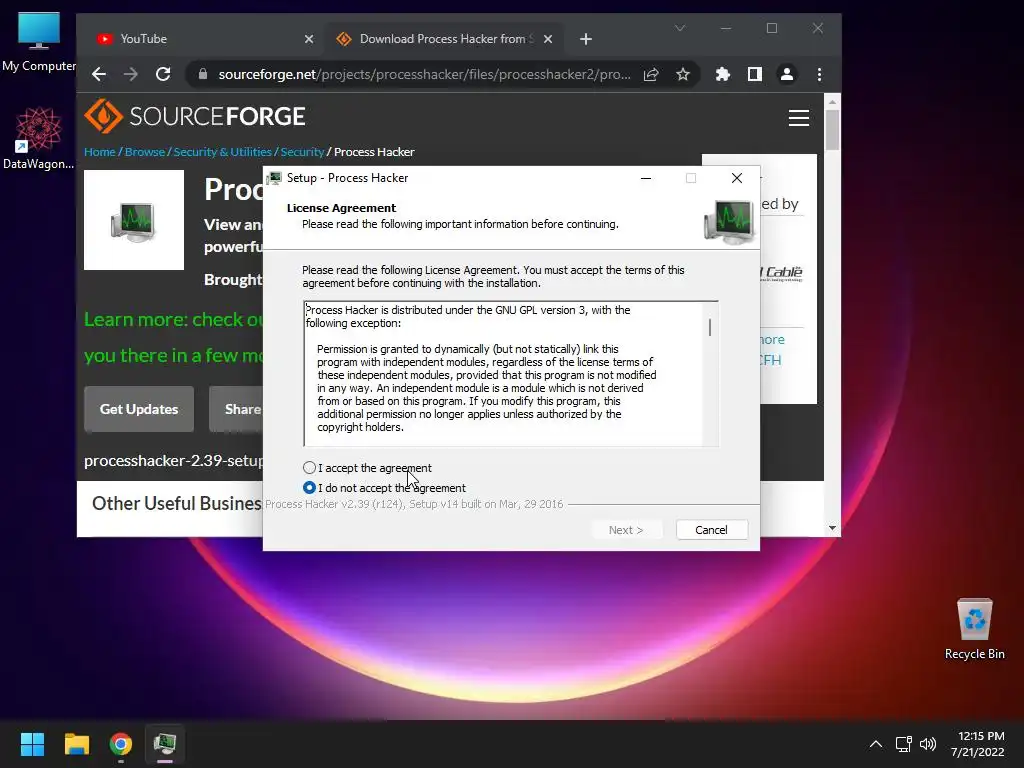Open Chrome three-dot menu
Image resolution: width=1024 pixels, height=768 pixels.
(819, 74)
